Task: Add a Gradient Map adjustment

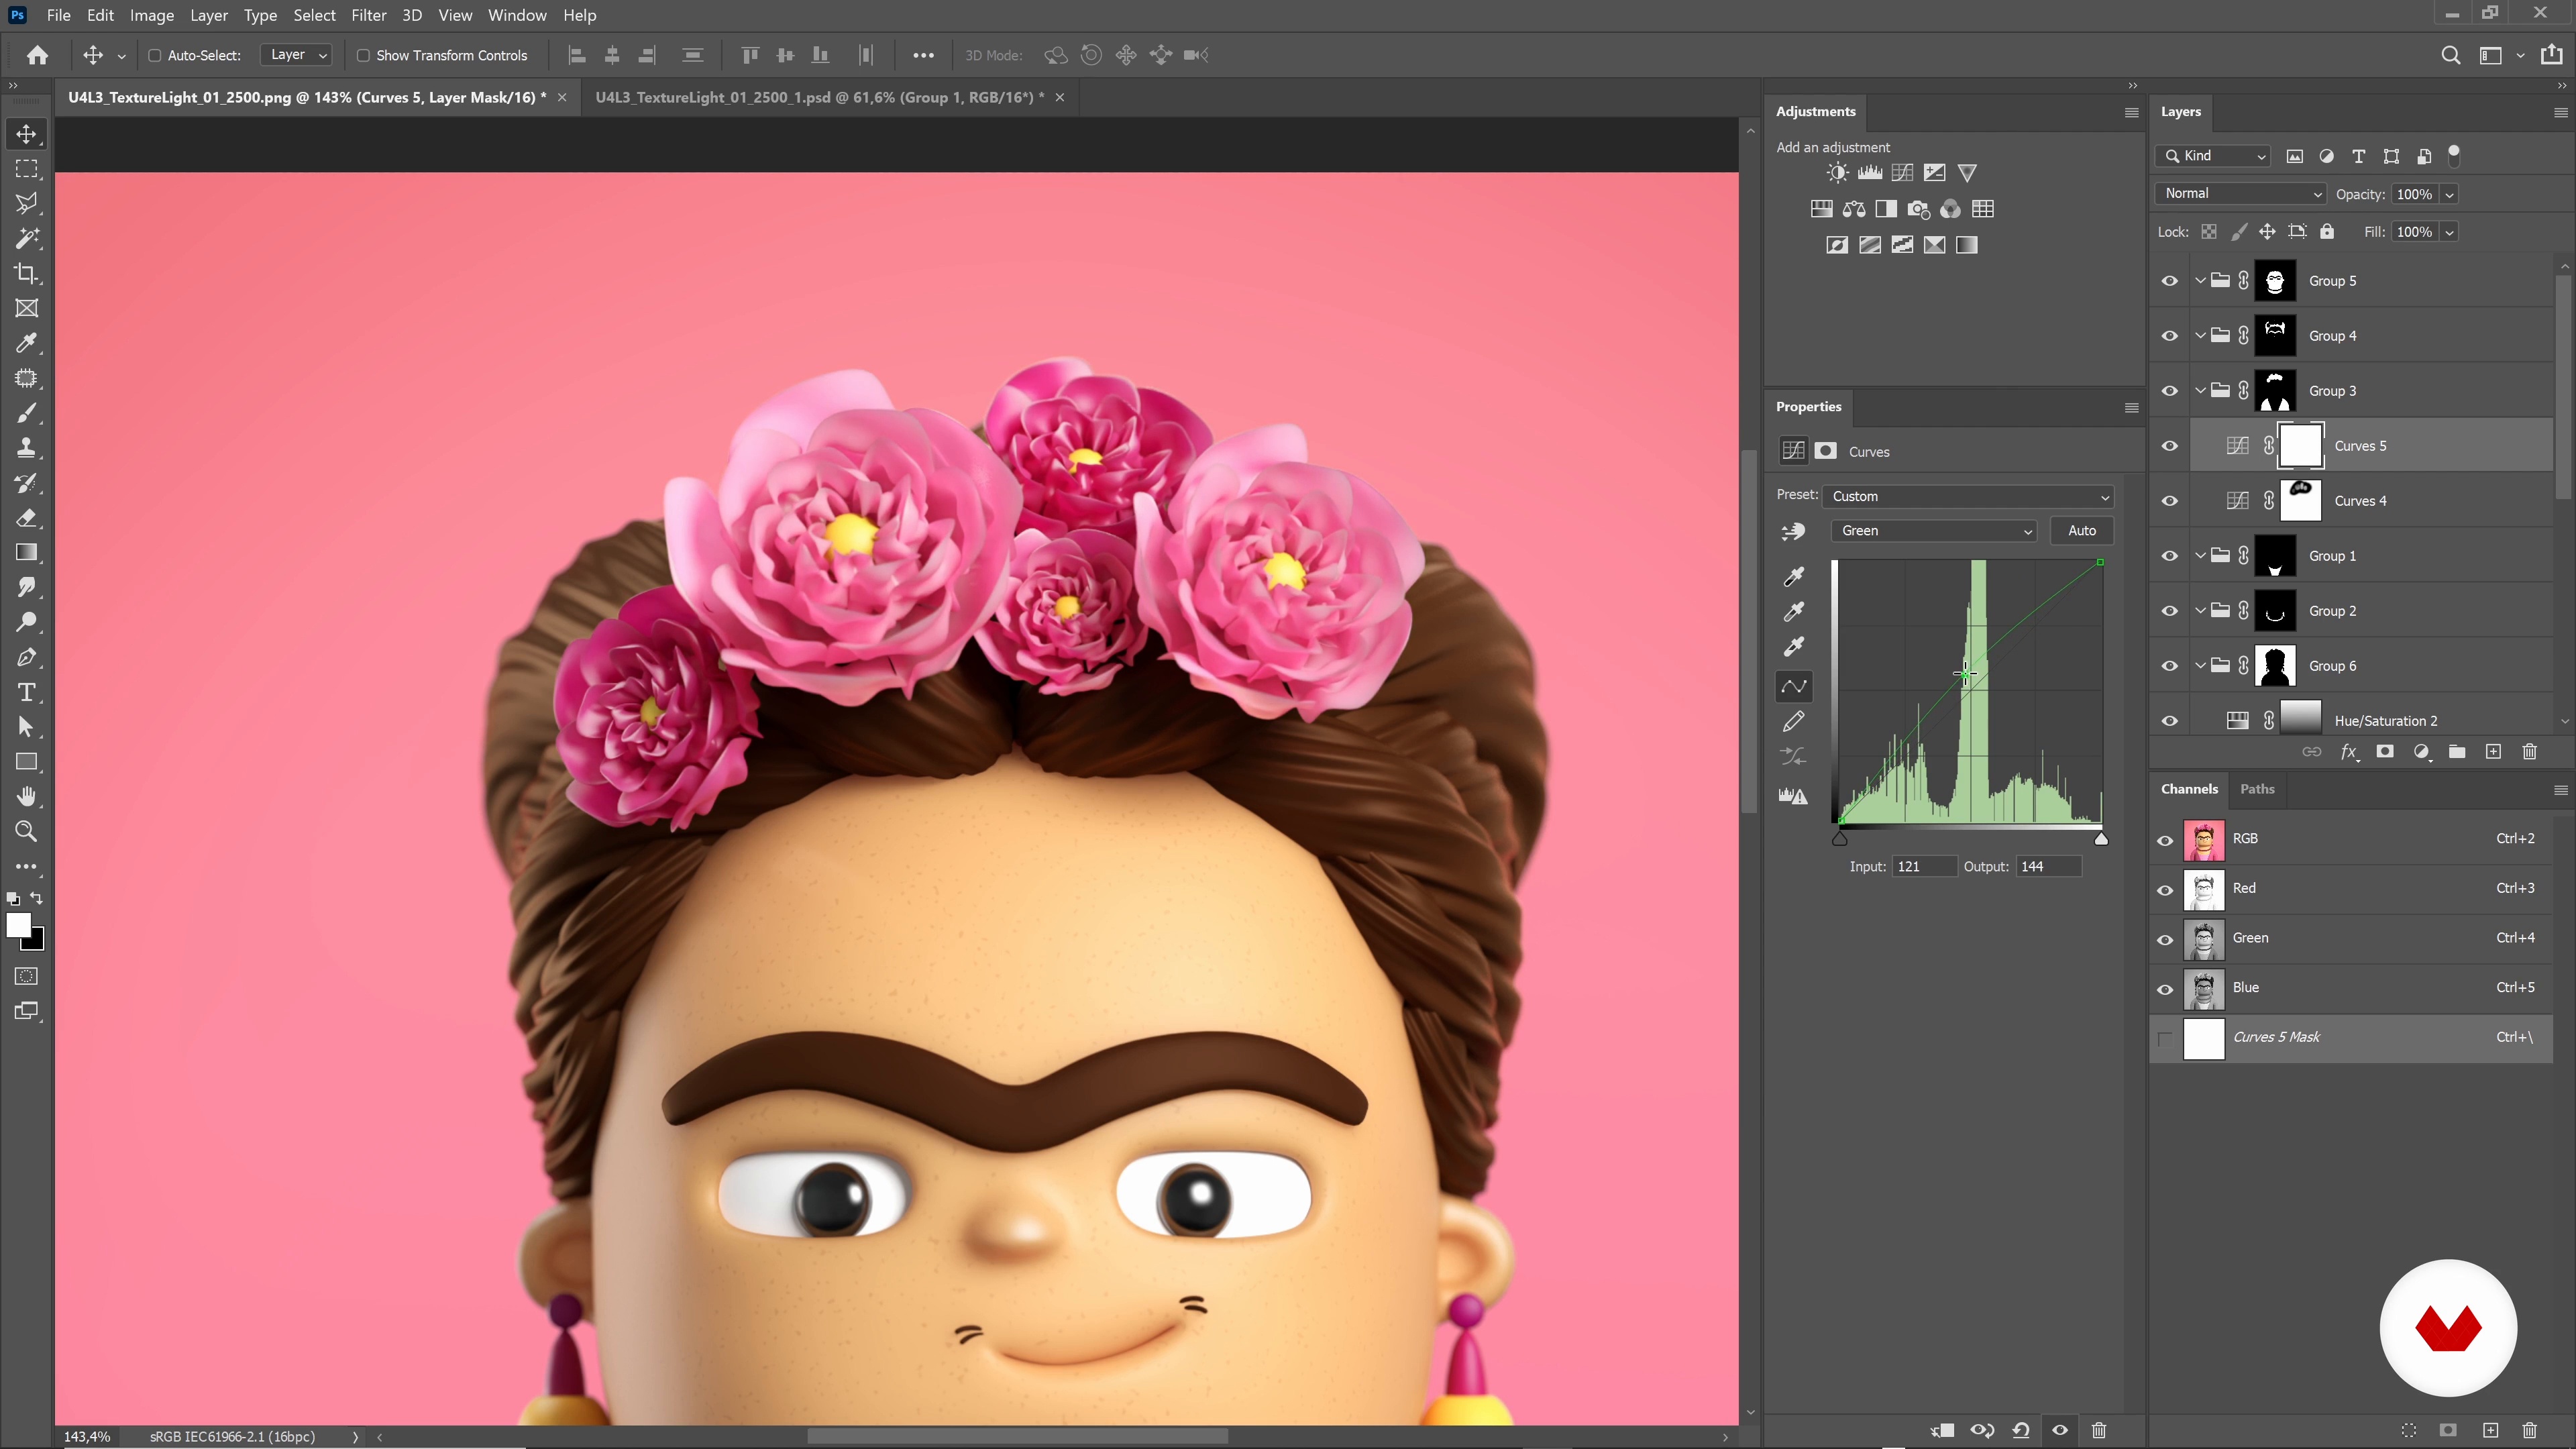Action: (x=1967, y=245)
